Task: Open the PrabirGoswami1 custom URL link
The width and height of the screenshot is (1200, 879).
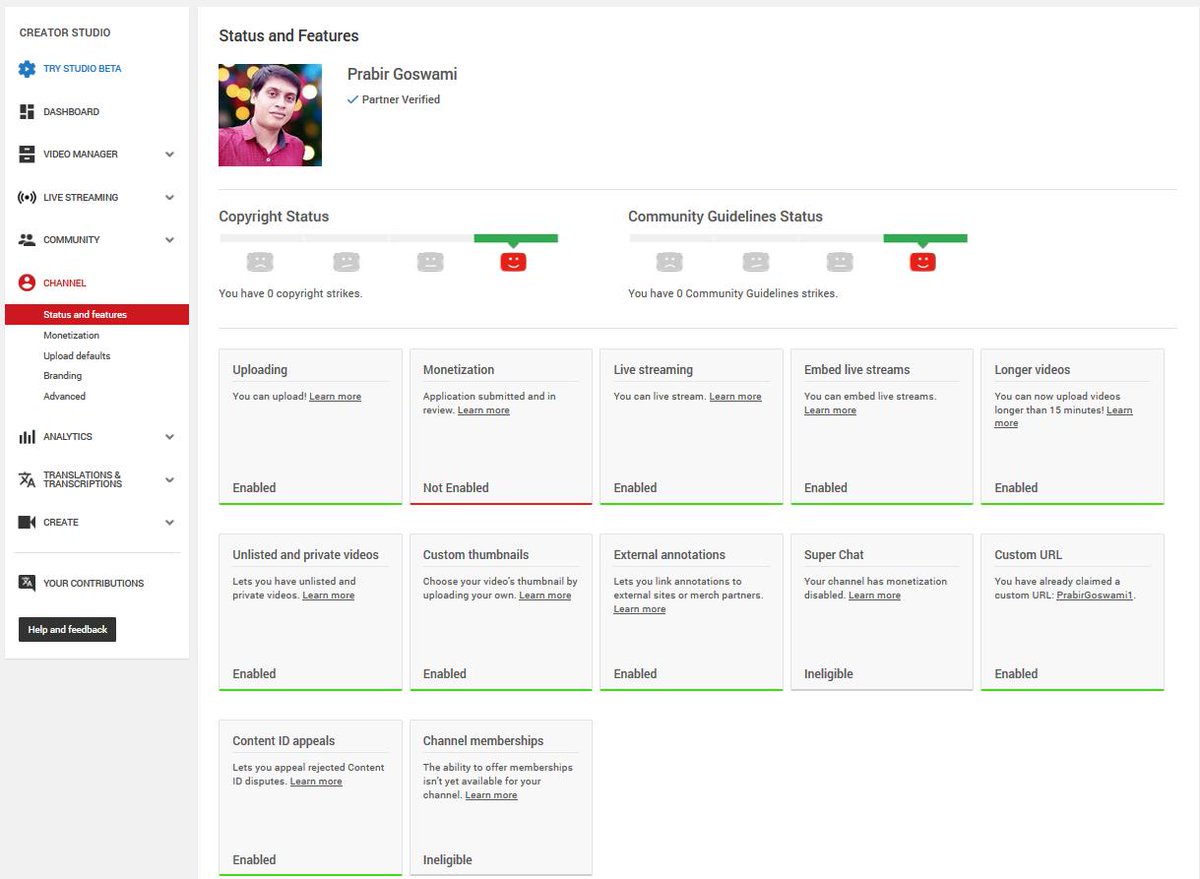Action: (x=1095, y=596)
